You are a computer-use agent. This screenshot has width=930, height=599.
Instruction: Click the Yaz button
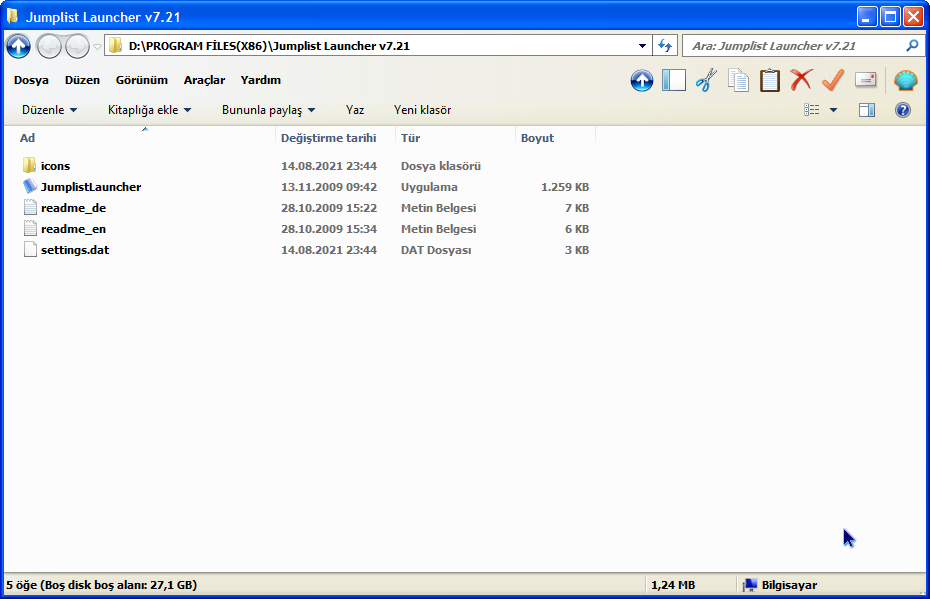[x=355, y=110]
